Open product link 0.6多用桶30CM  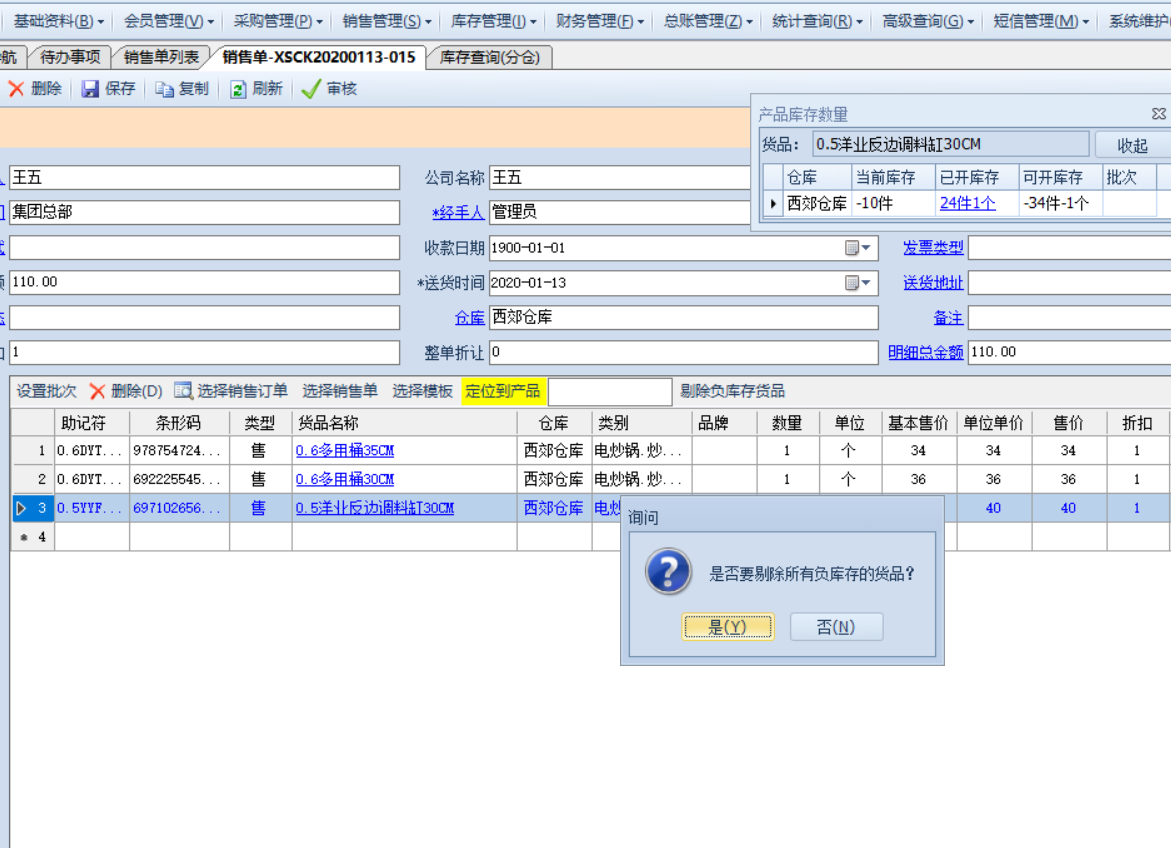[x=344, y=479]
